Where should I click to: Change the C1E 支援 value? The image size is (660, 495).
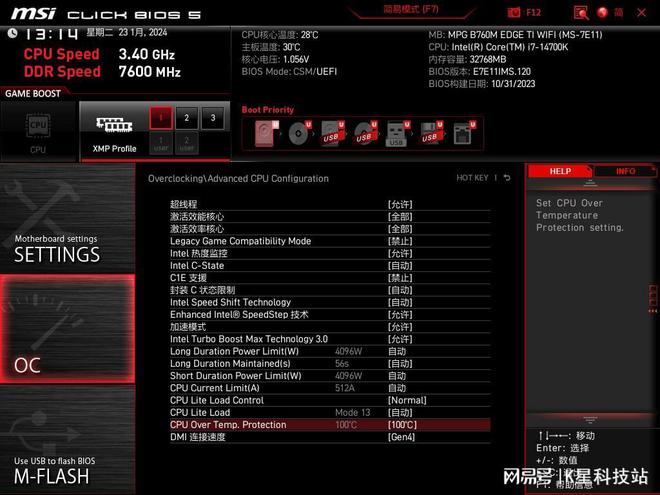click(x=400, y=278)
